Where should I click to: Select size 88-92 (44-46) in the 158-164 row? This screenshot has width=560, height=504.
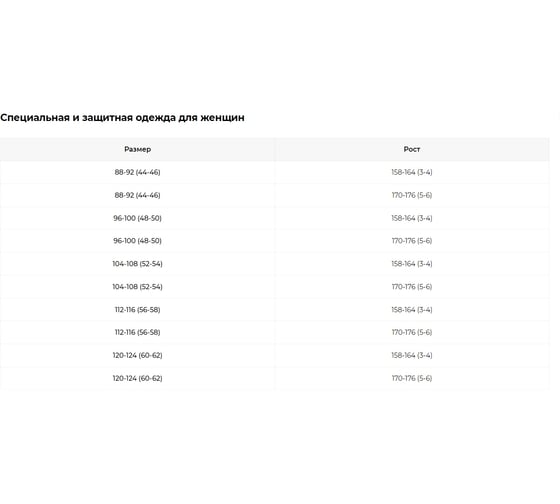click(138, 172)
